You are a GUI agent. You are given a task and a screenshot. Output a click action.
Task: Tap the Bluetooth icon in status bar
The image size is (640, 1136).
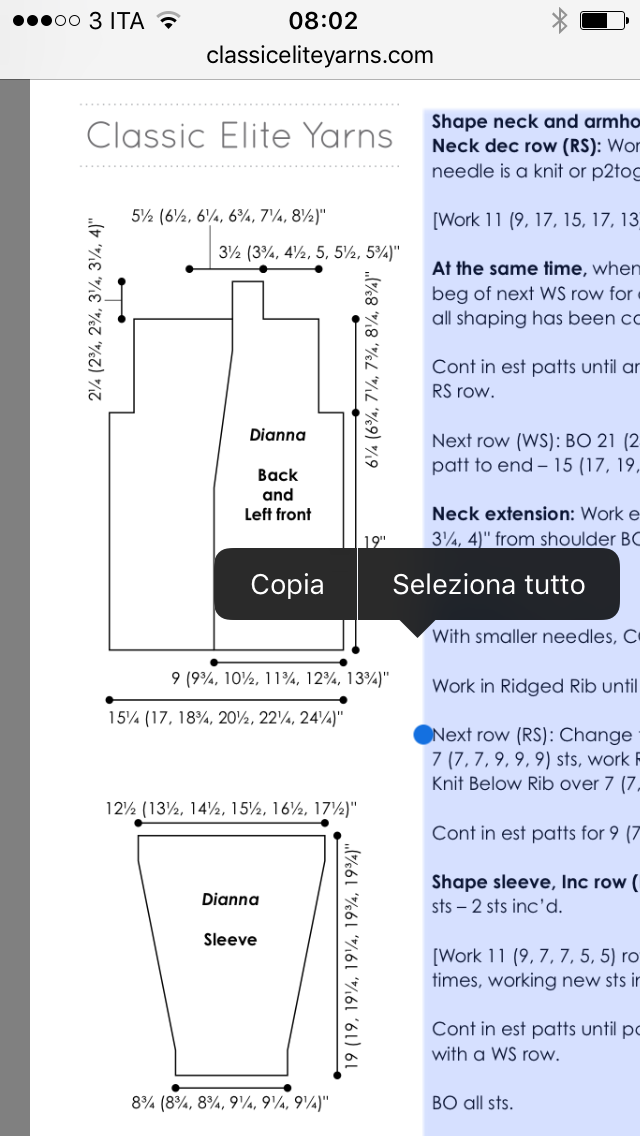[x=559, y=21]
